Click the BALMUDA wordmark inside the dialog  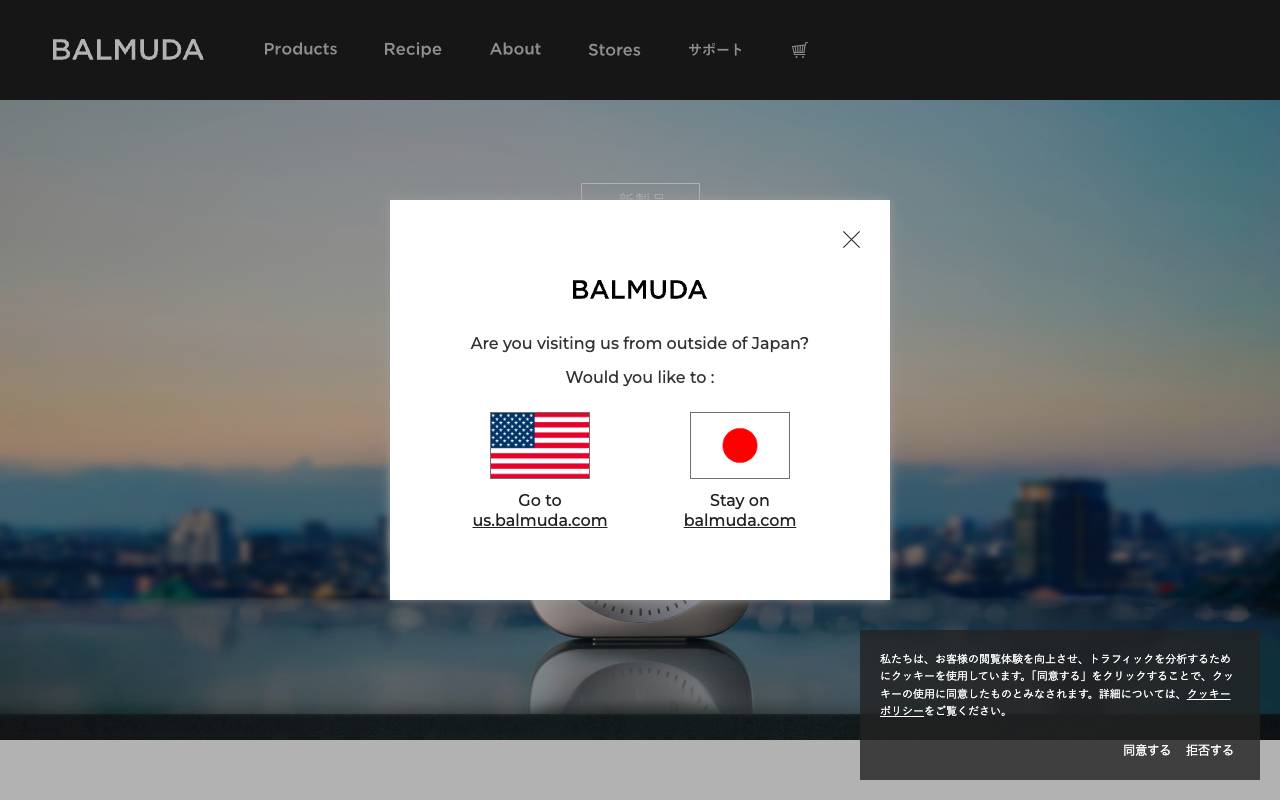coord(639,290)
